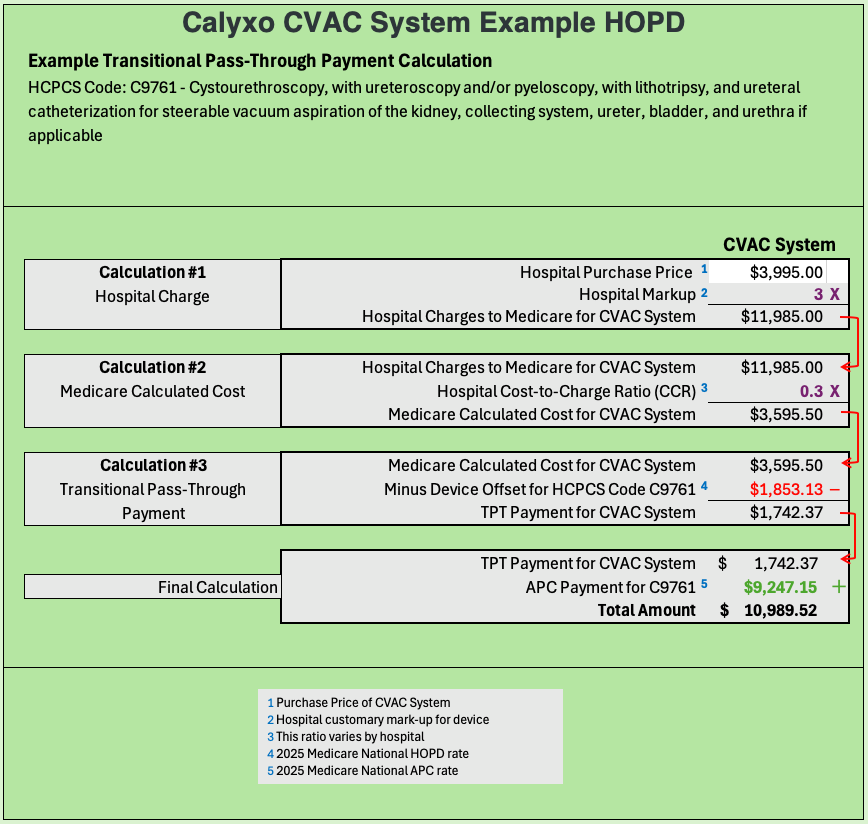Select the 'Hospital Purchase Price' label

point(606,272)
